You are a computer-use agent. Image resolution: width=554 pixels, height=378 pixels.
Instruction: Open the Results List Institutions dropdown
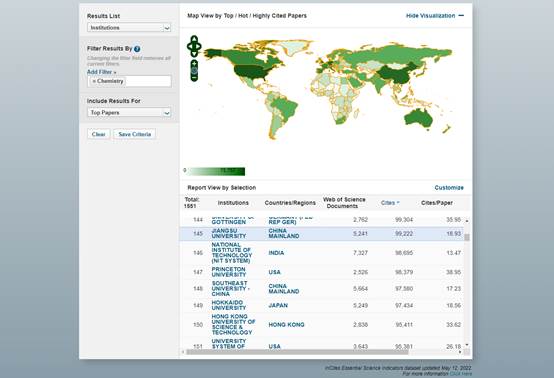129,28
